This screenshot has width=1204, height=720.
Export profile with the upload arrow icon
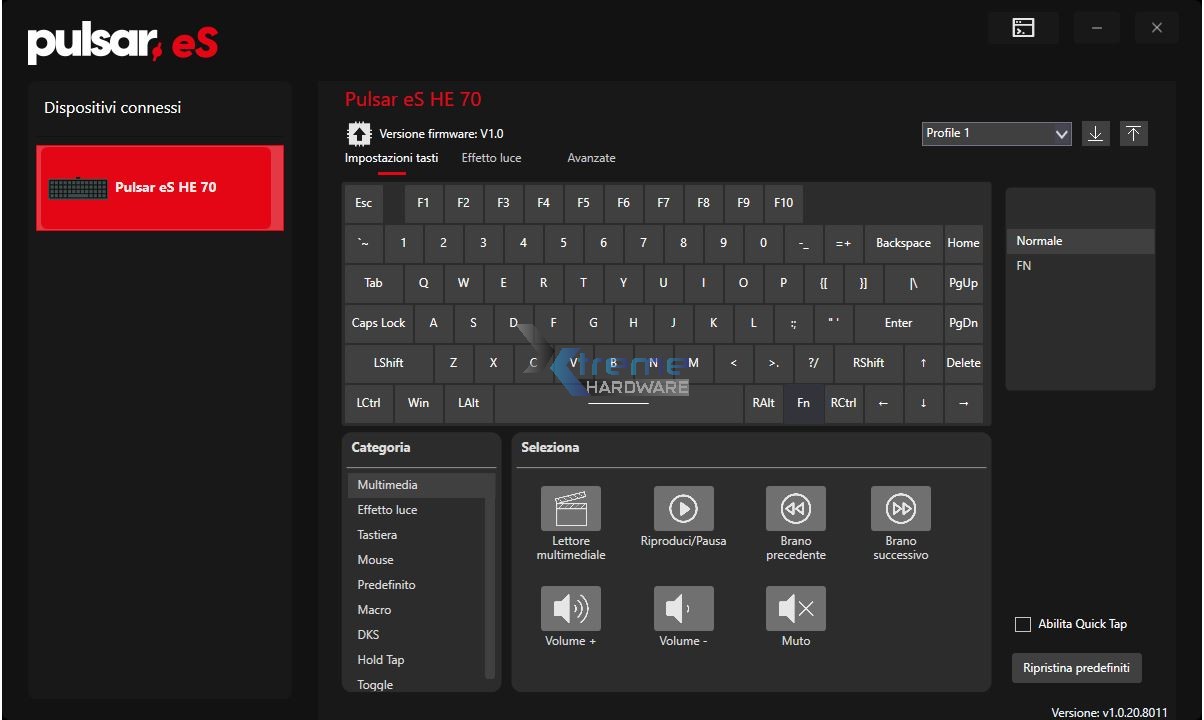pyautogui.click(x=1133, y=134)
